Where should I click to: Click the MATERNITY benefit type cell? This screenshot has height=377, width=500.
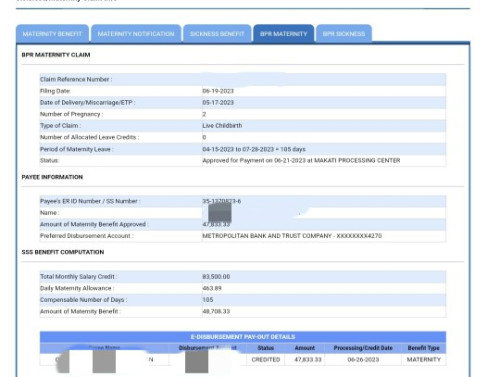424,360
